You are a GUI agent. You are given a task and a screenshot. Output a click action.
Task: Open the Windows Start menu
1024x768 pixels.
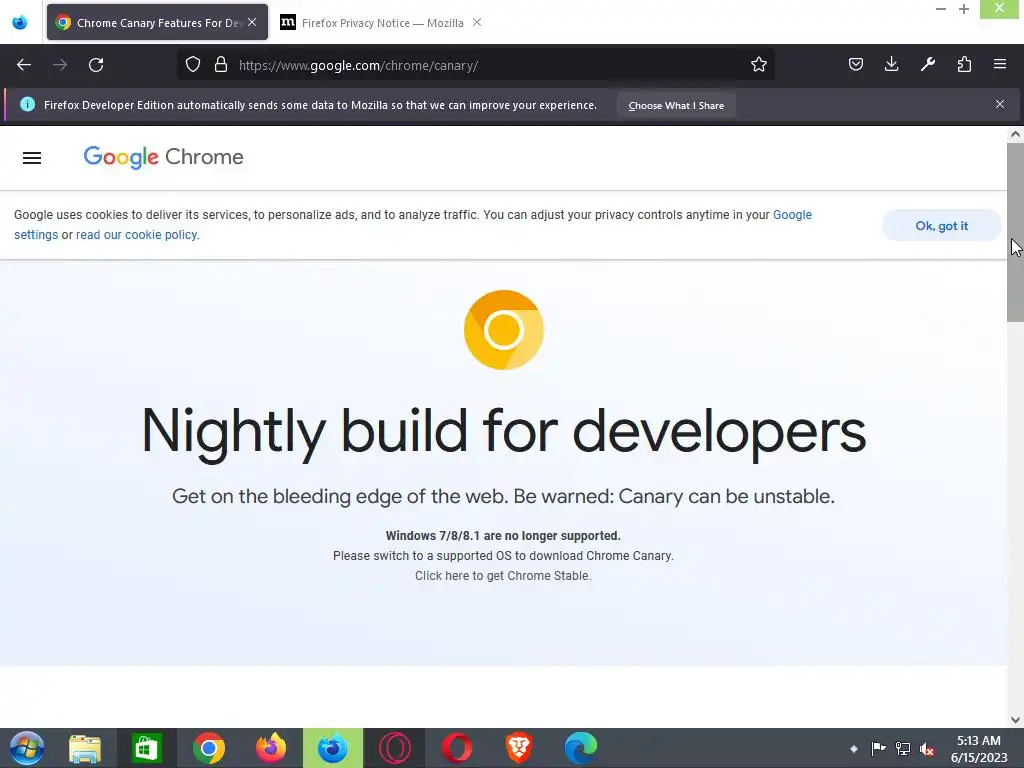[x=27, y=748]
